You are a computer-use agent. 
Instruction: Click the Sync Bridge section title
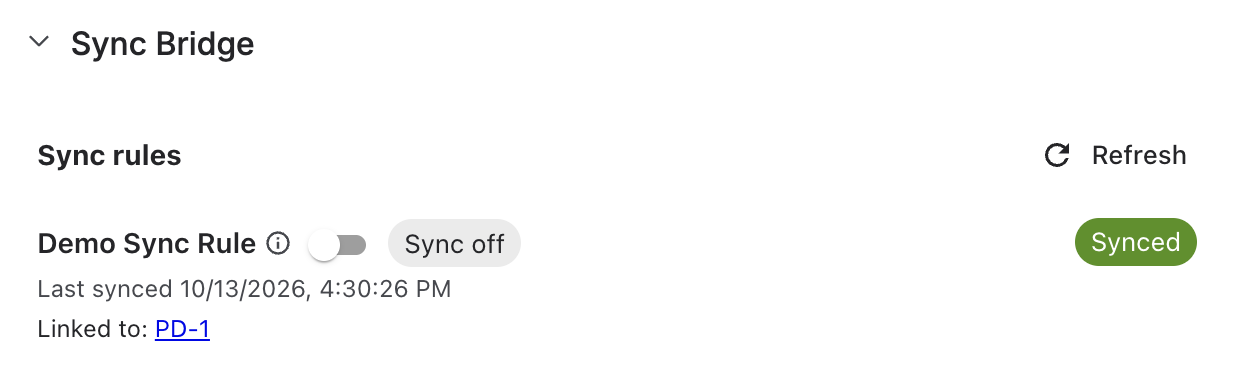162,44
